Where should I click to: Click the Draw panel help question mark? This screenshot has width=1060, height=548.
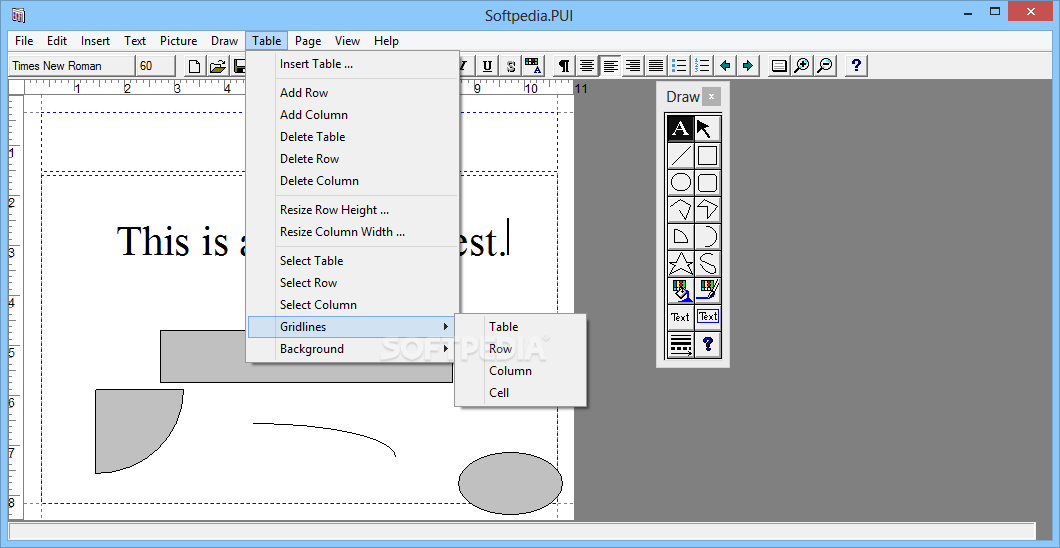coord(707,345)
